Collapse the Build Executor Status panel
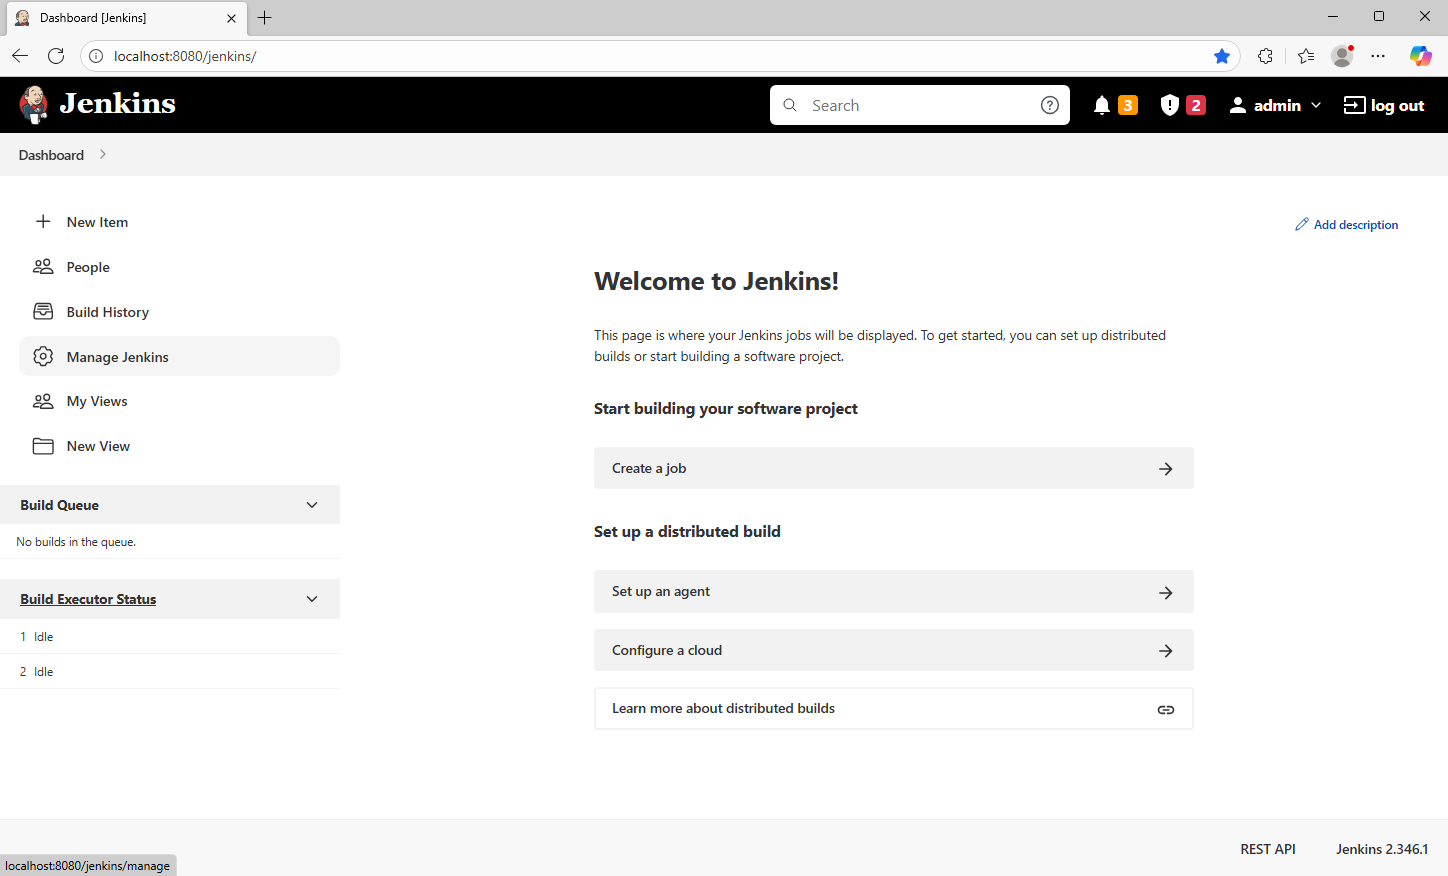This screenshot has height=876, width=1448. tap(312, 599)
